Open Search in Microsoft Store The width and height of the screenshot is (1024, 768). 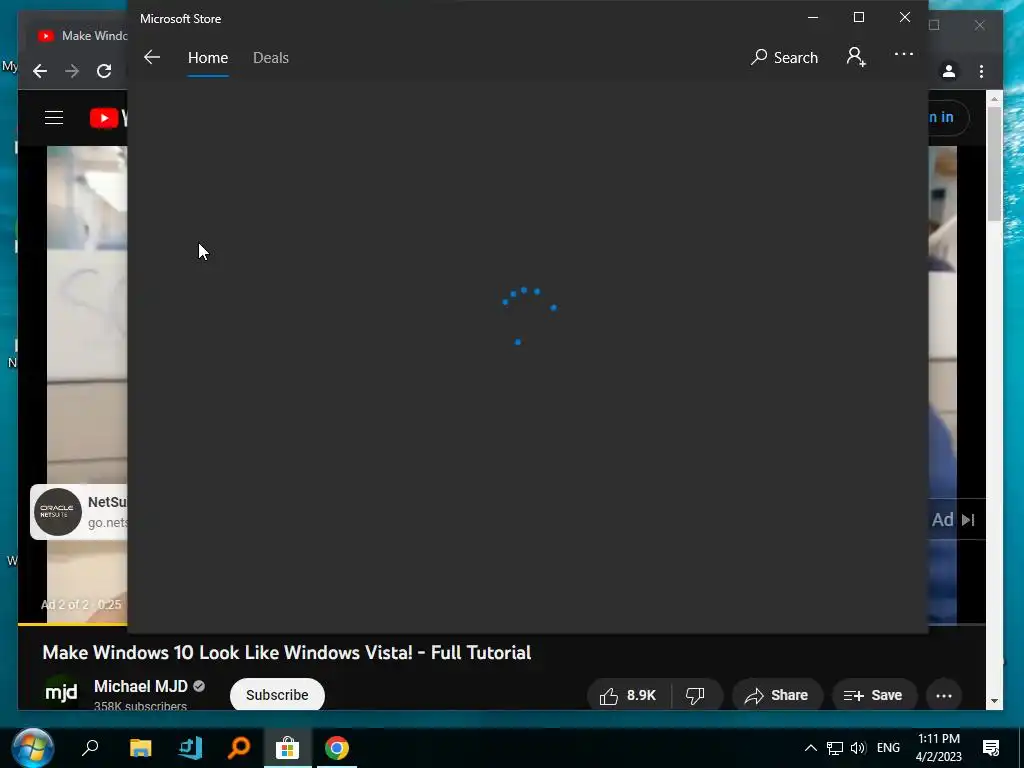pyautogui.click(x=784, y=57)
